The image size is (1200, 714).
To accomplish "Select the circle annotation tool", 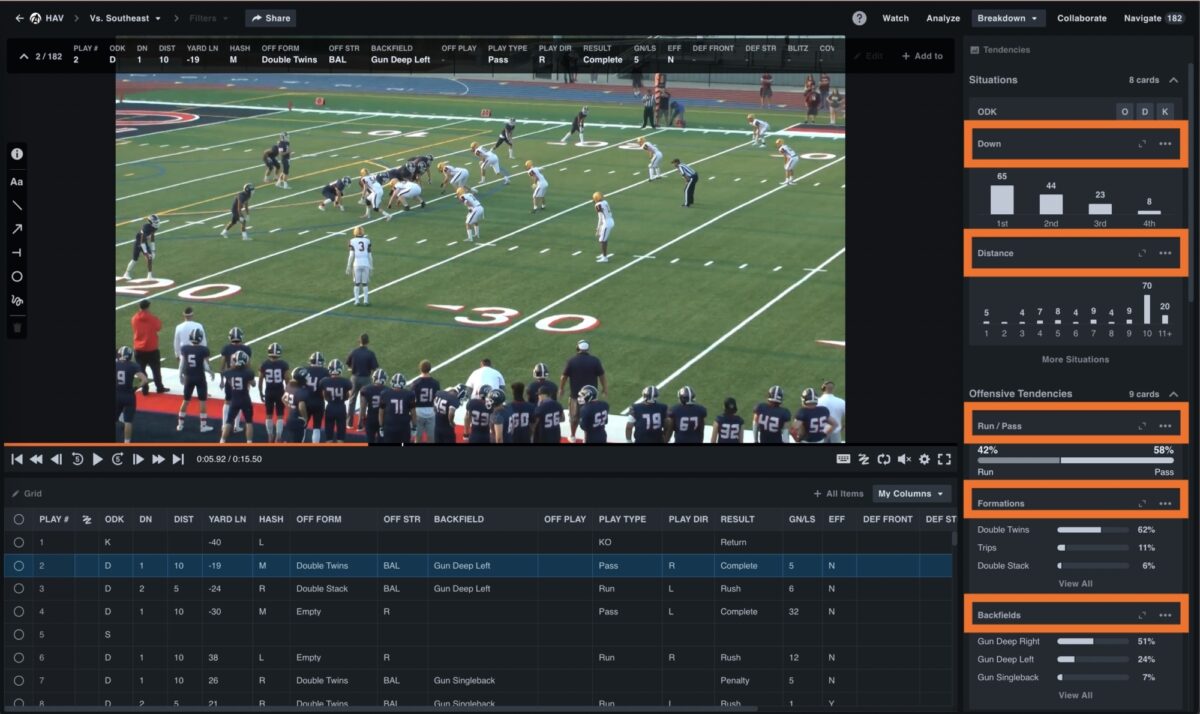I will pyautogui.click(x=17, y=276).
